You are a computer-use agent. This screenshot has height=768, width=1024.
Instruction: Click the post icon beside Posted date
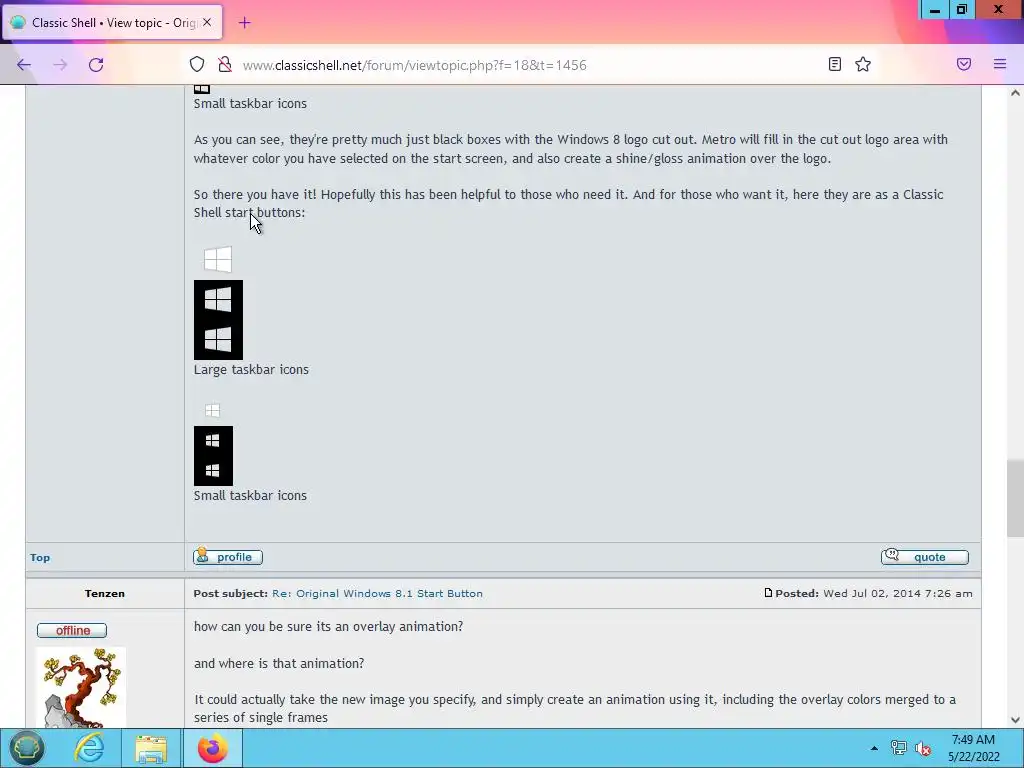click(x=768, y=593)
